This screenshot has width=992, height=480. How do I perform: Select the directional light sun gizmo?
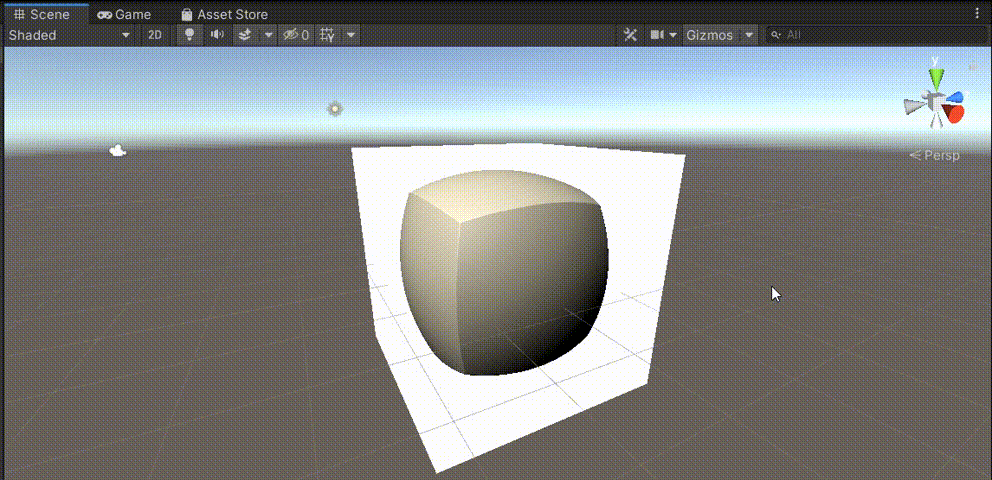[335, 109]
